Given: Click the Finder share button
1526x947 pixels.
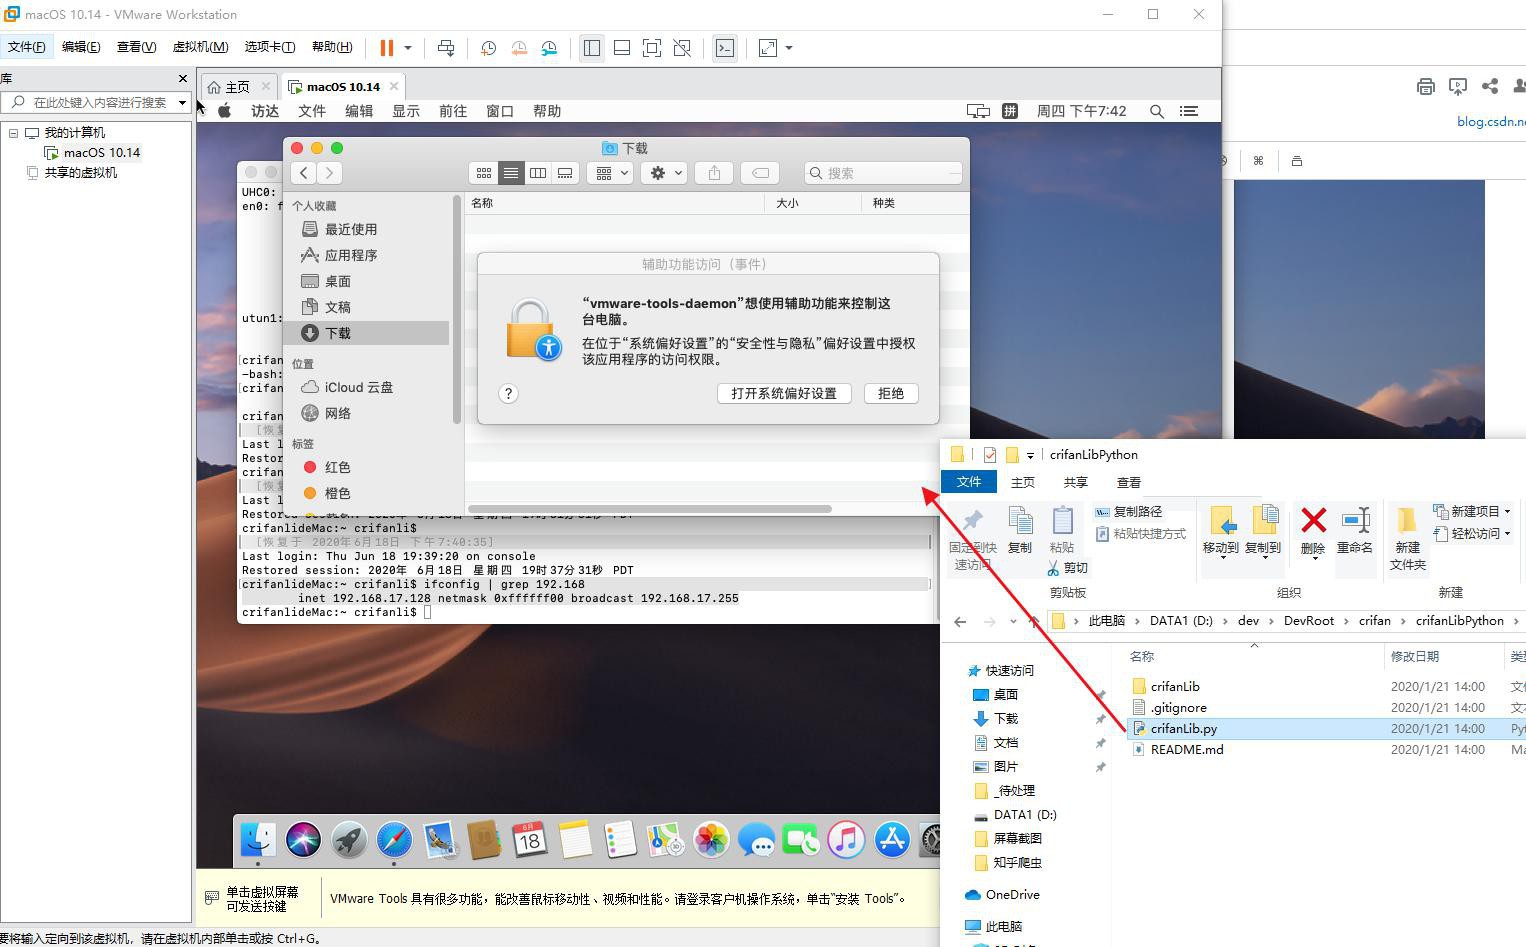Looking at the screenshot, I should click(x=714, y=172).
